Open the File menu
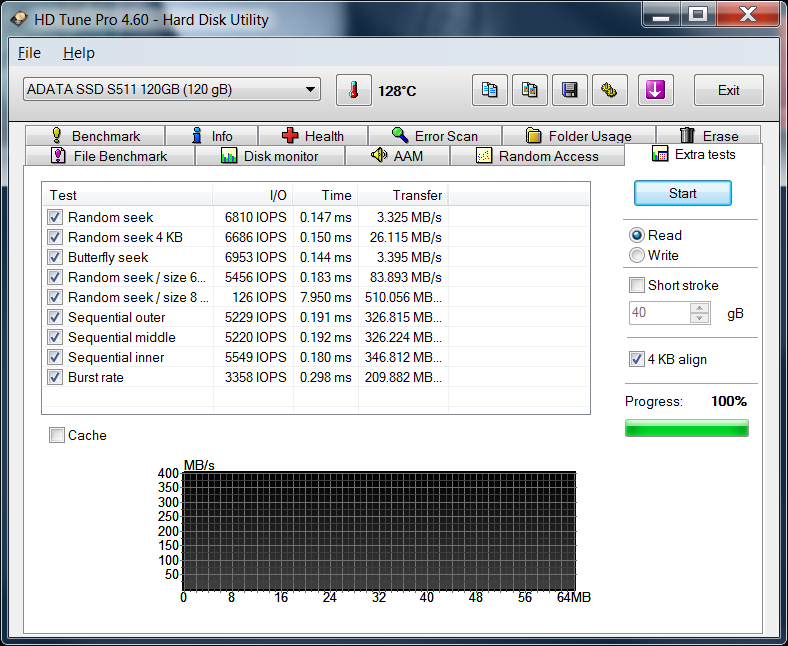Screen dimensions: 788x646 (x=29, y=53)
